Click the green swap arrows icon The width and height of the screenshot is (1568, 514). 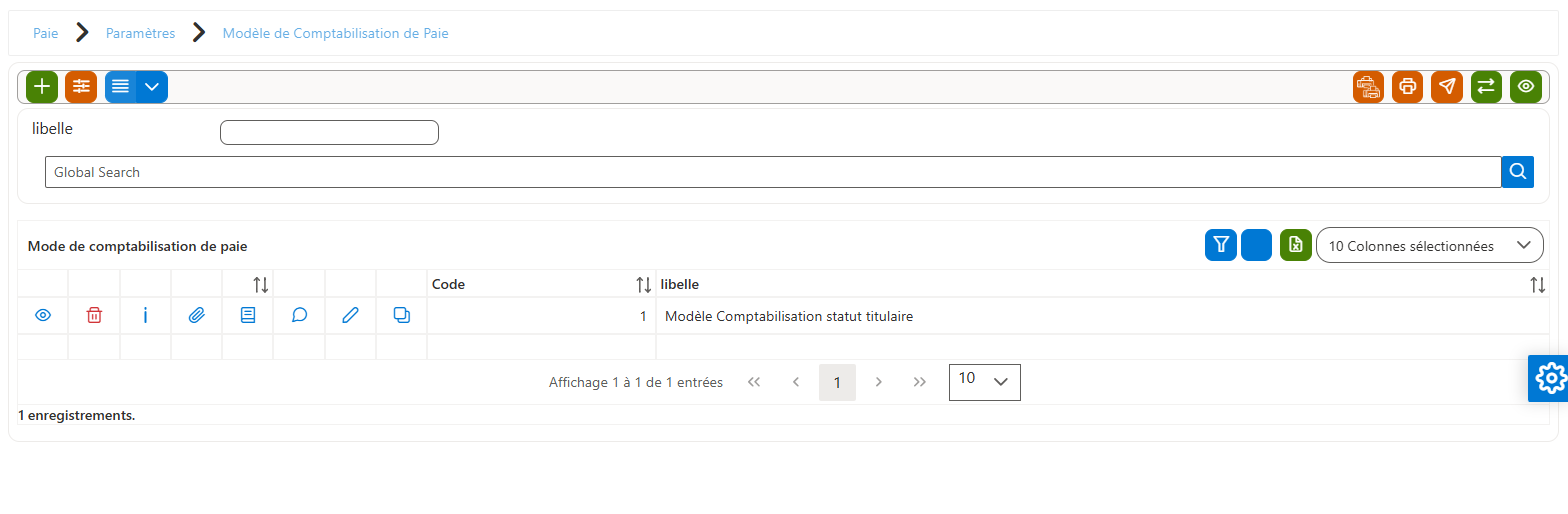(1487, 87)
